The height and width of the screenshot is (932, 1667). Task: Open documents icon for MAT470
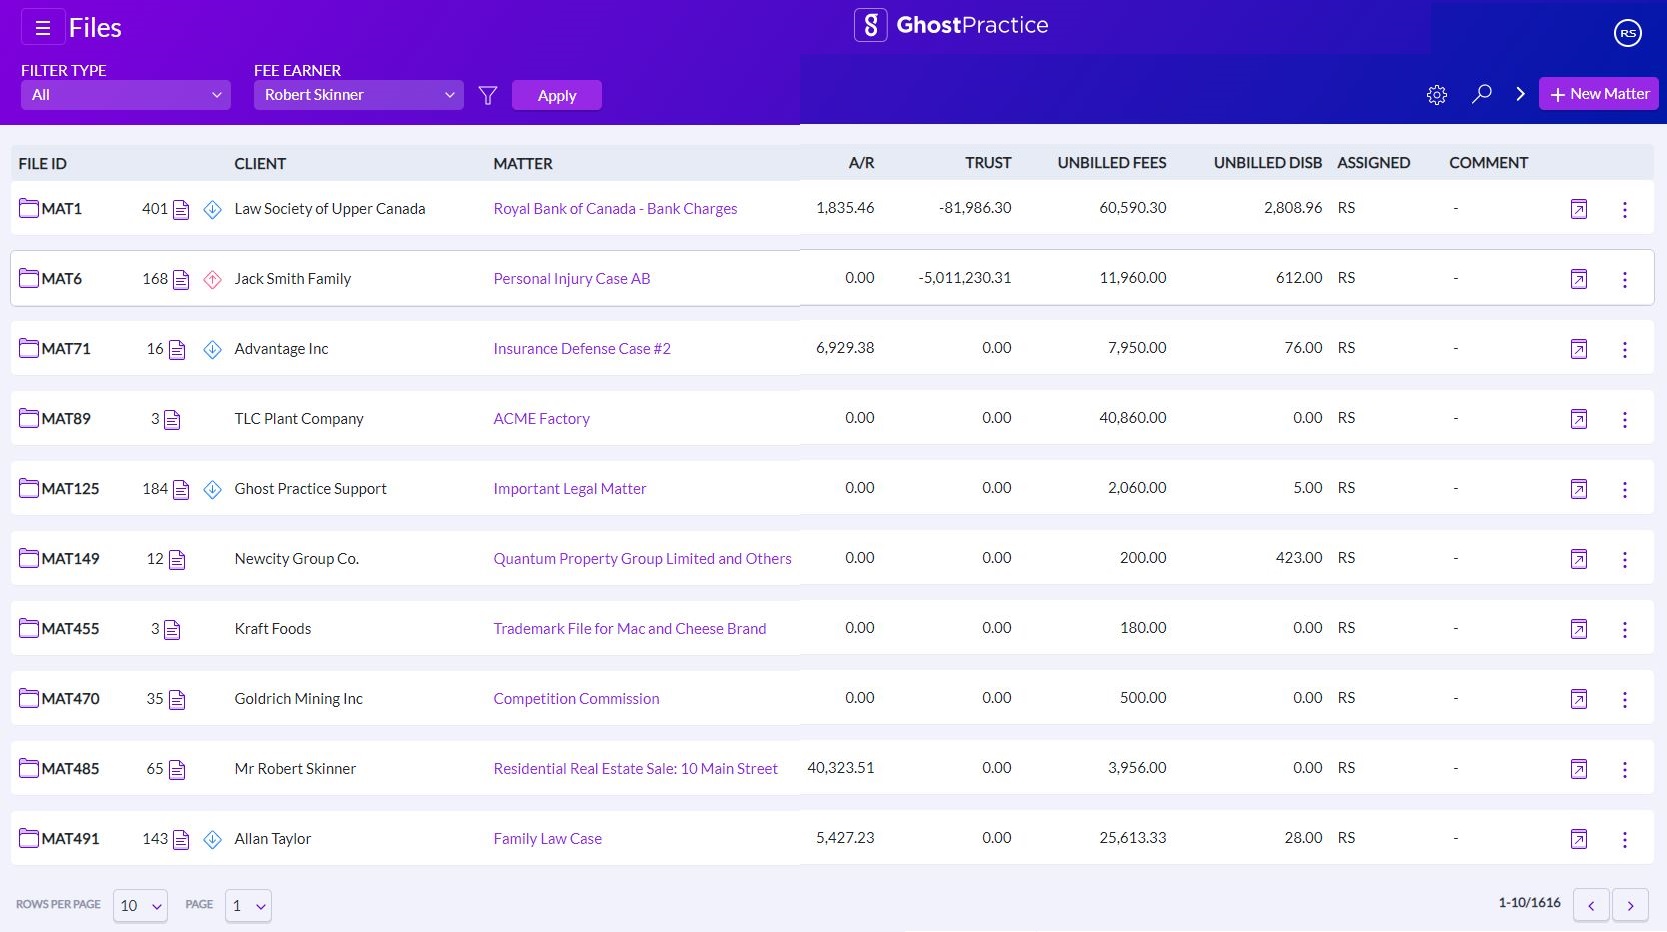(x=177, y=699)
